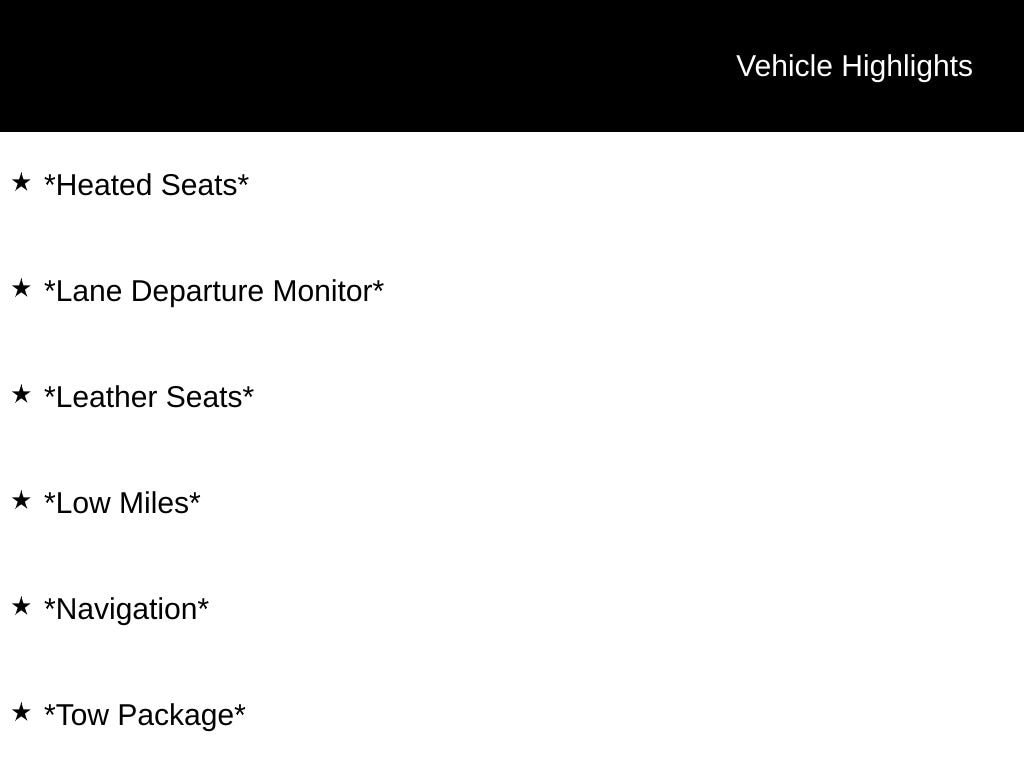Choose the Tow Package highlight entry

[144, 715]
